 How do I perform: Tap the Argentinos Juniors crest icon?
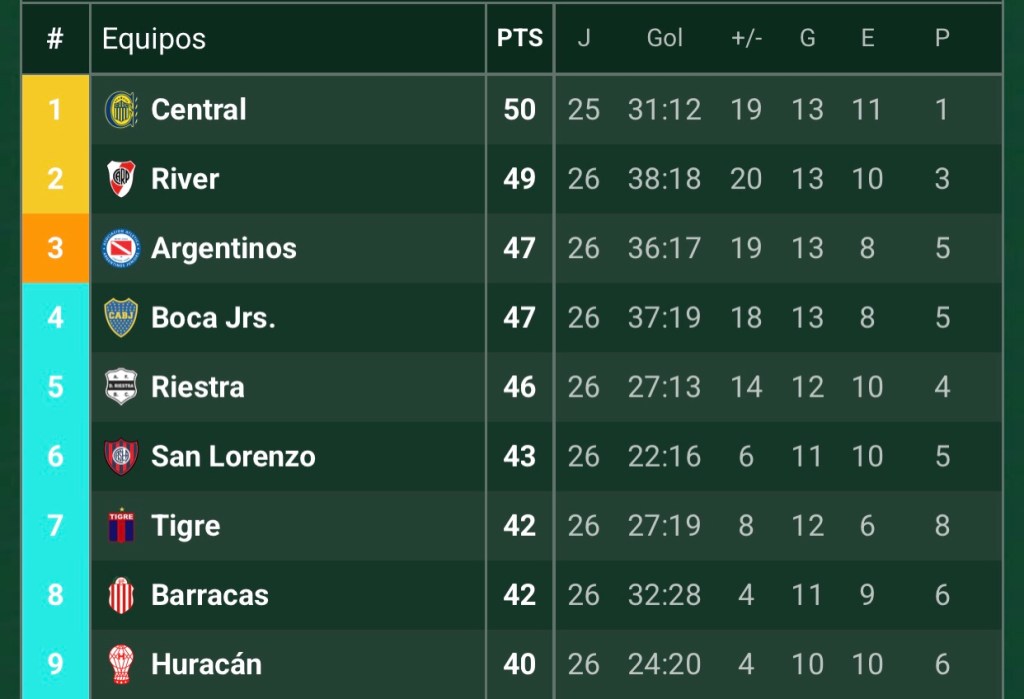click(122, 248)
